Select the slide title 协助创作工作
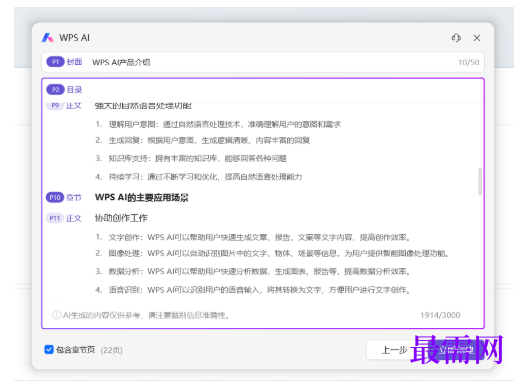Screen dimensions: 522x381 (121, 218)
